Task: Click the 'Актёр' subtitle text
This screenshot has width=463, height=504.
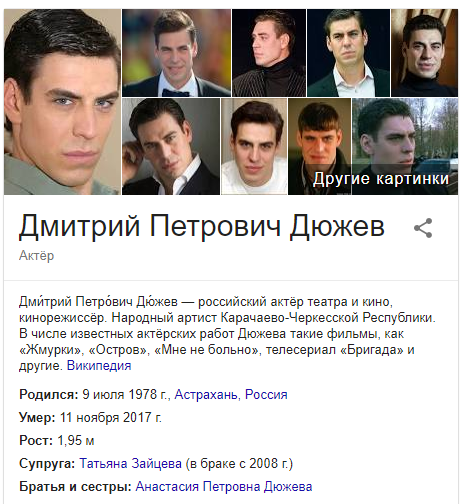Action: pos(36,256)
